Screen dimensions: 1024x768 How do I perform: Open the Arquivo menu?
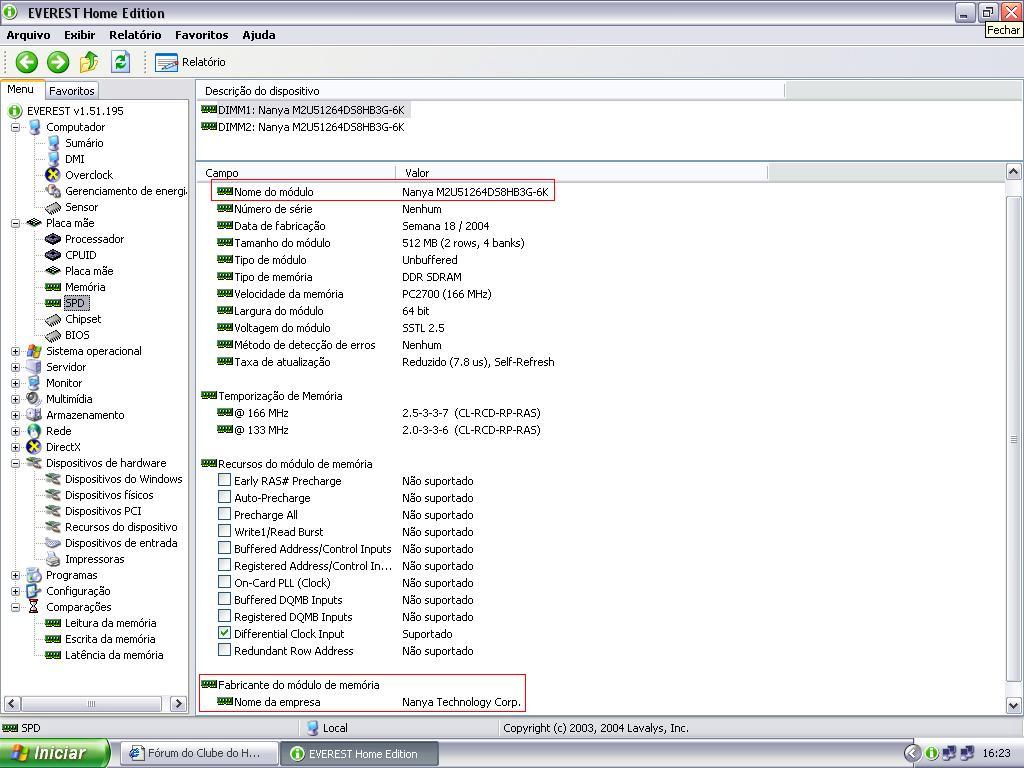click(x=28, y=35)
